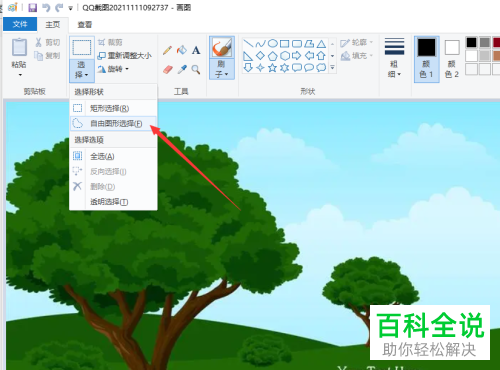The image size is (500, 370).
Task: Click the Save floppy icon in title bar
Action: coord(33,7)
